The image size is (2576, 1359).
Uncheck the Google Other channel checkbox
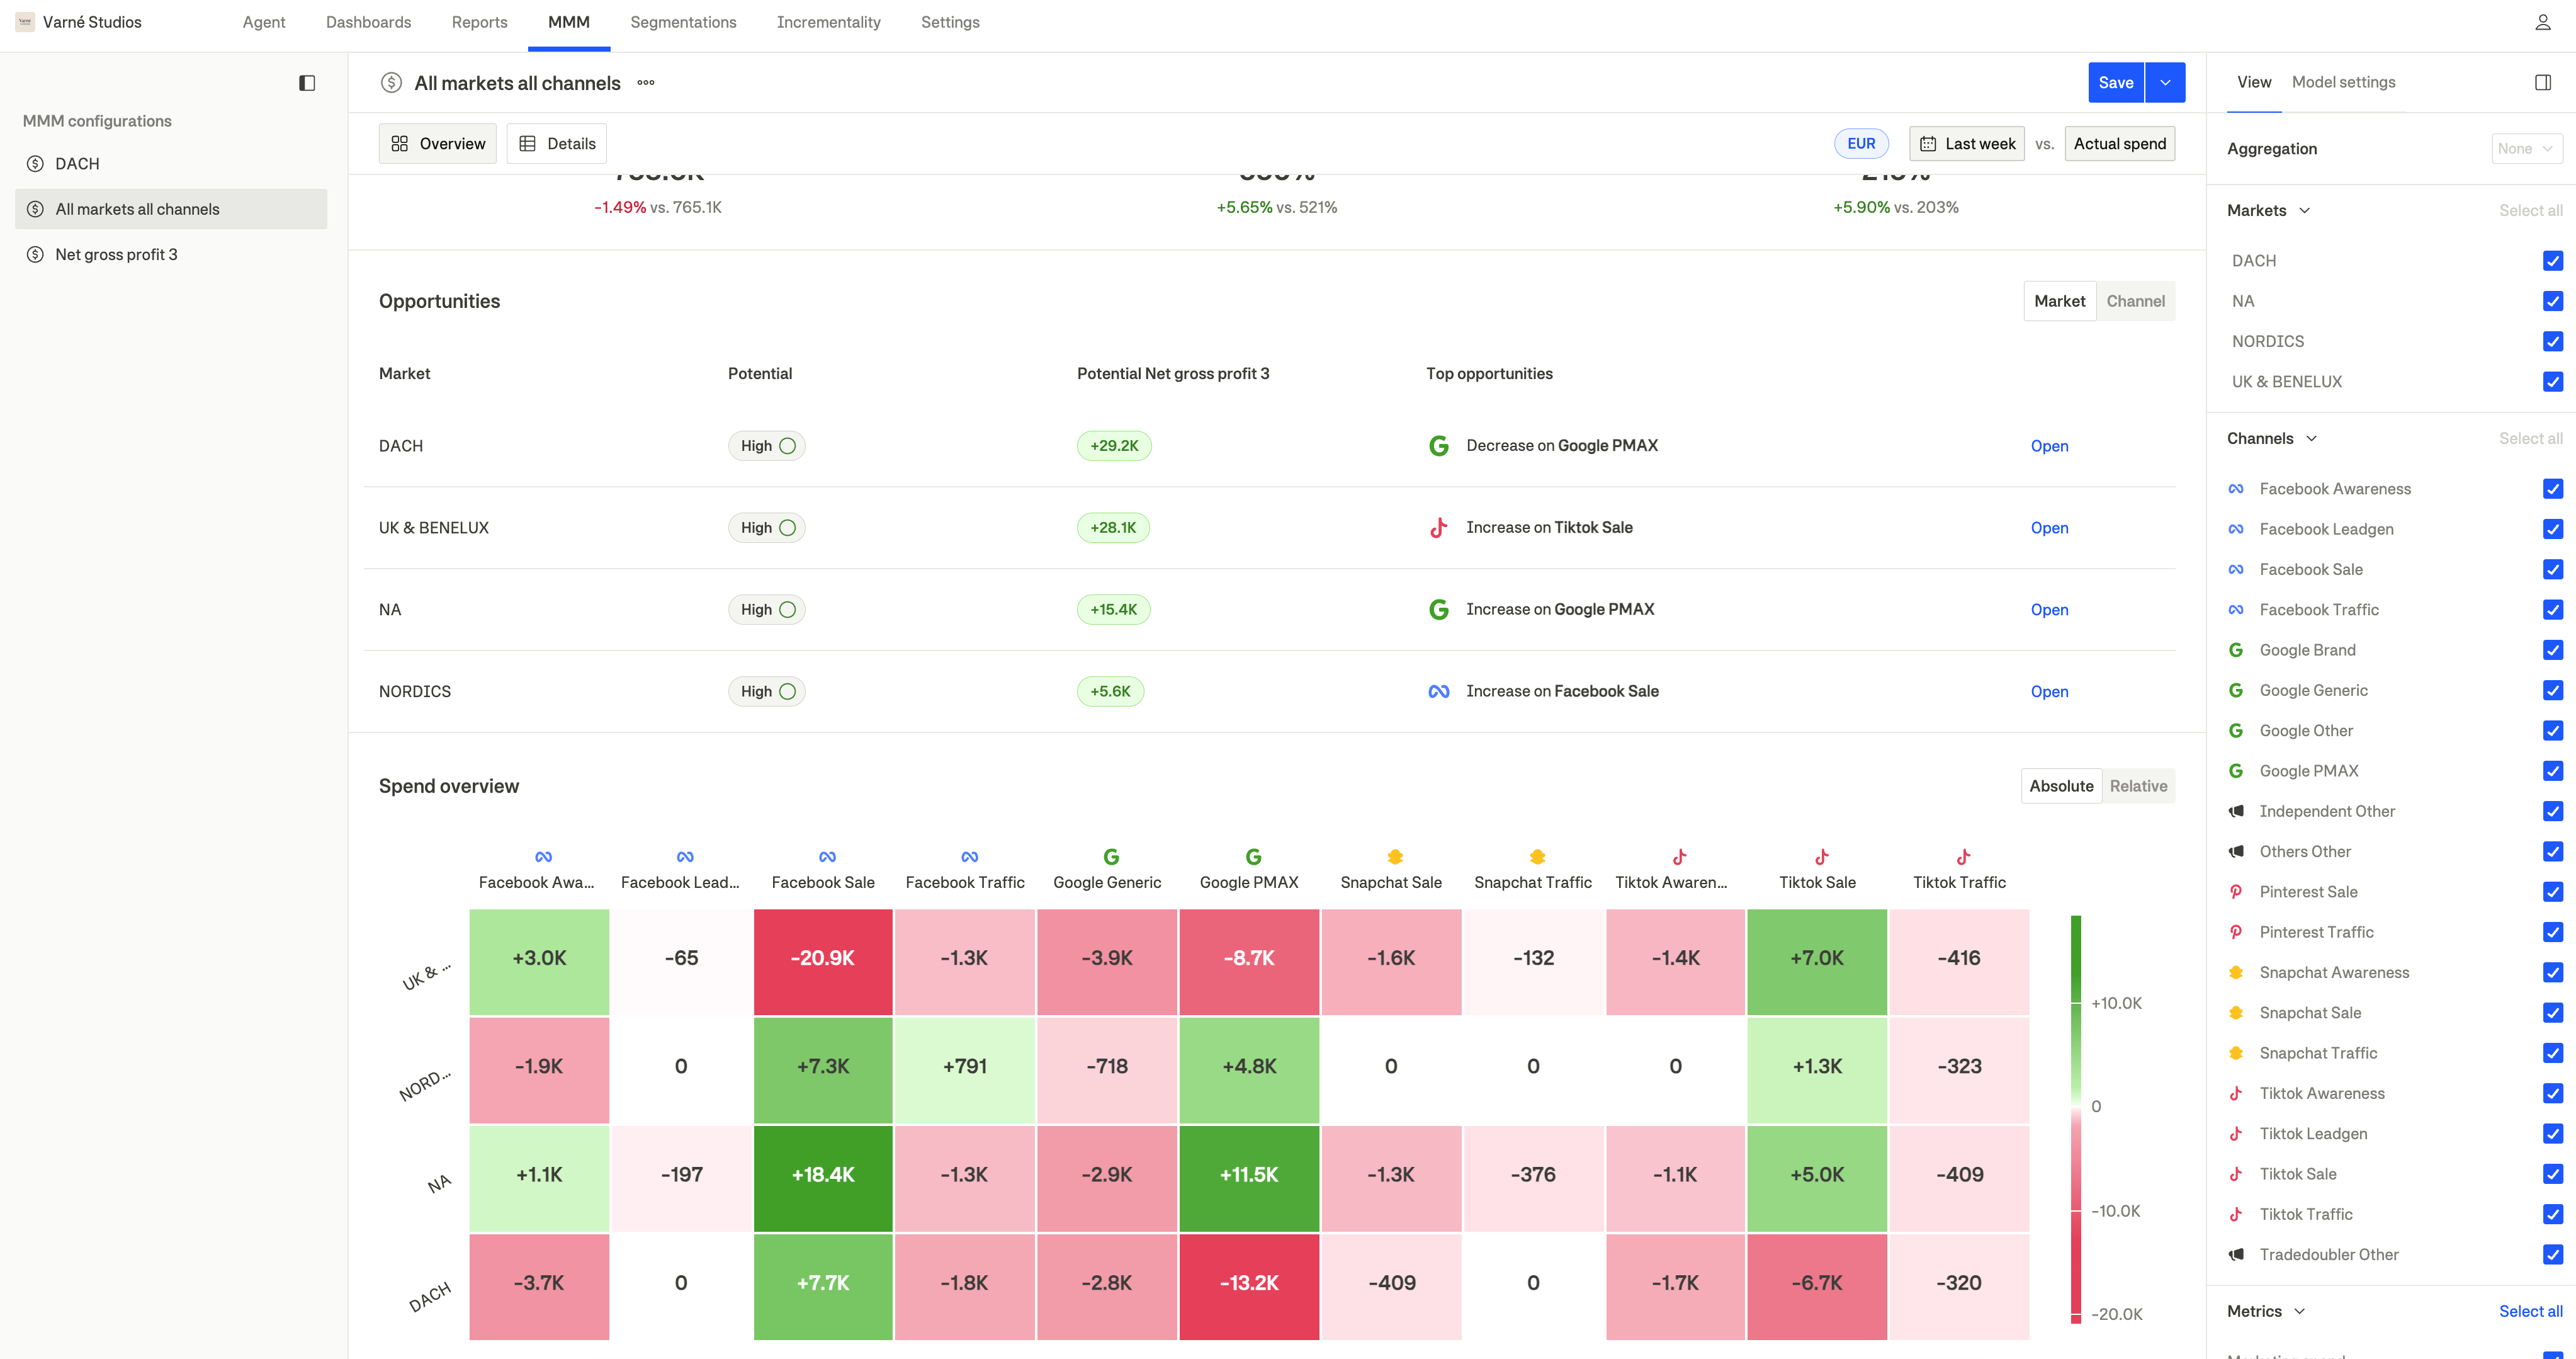2552,731
